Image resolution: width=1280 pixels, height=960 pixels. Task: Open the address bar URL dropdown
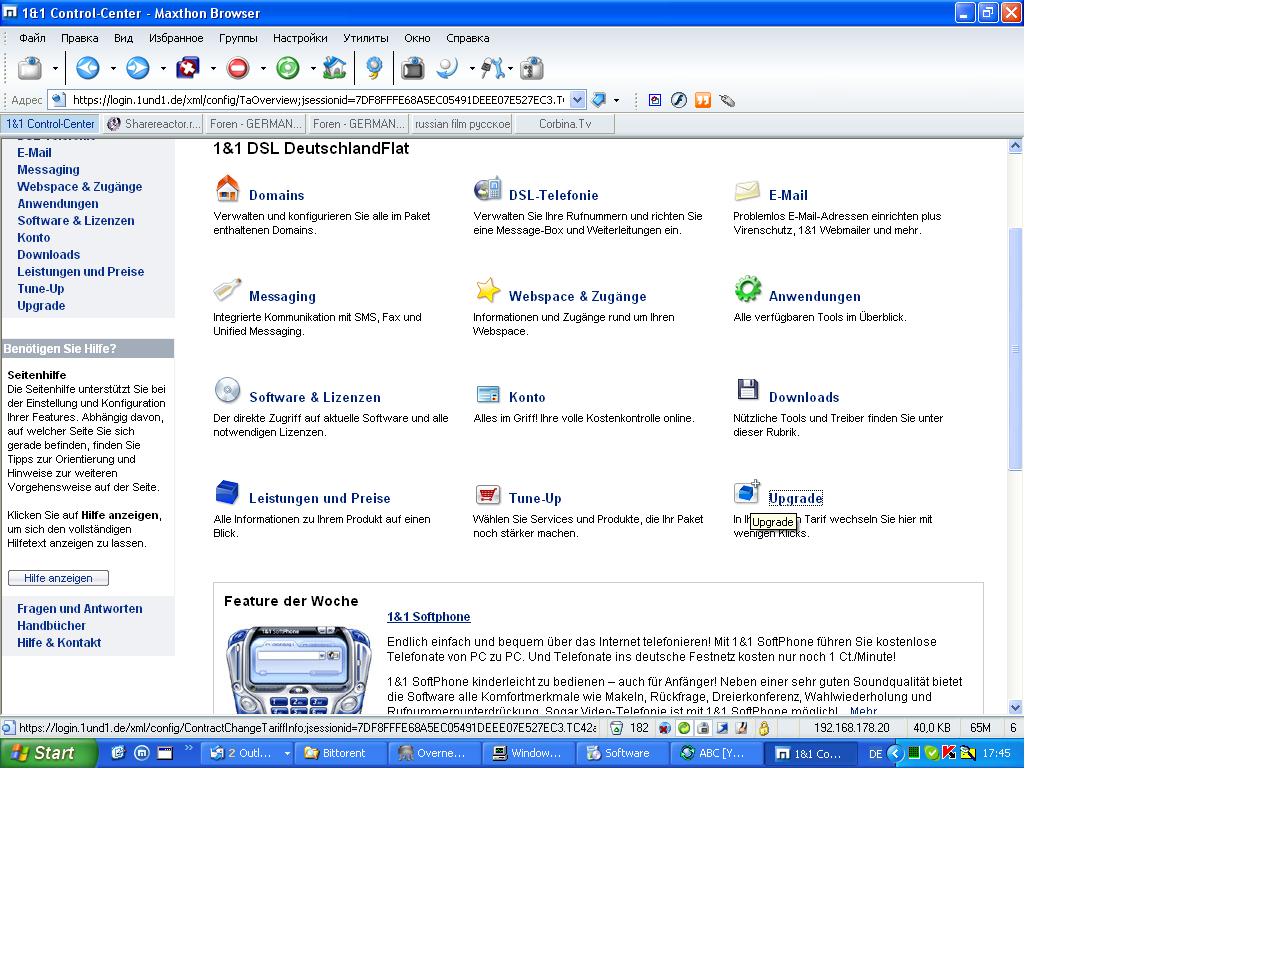pos(577,100)
